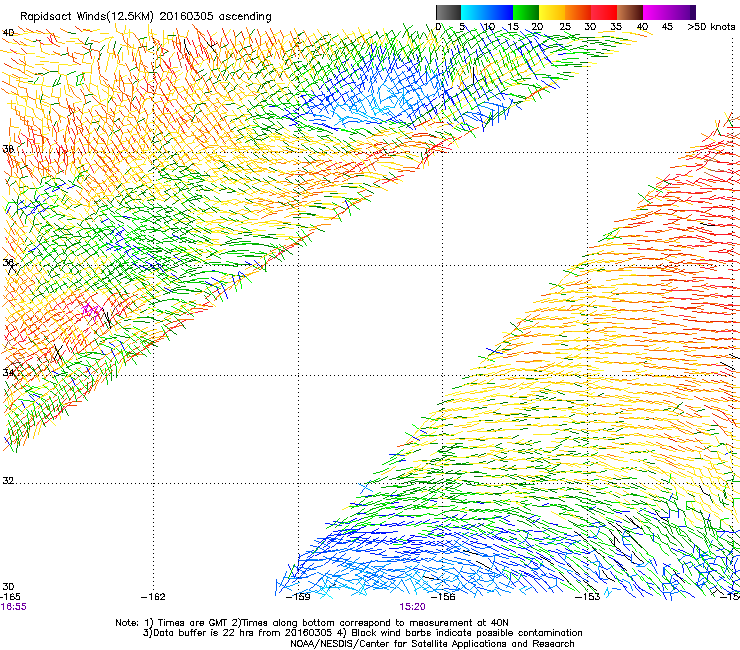Click the longitude label '-159'
Image resolution: width=740 pixels, height=650 pixels.
(298, 597)
